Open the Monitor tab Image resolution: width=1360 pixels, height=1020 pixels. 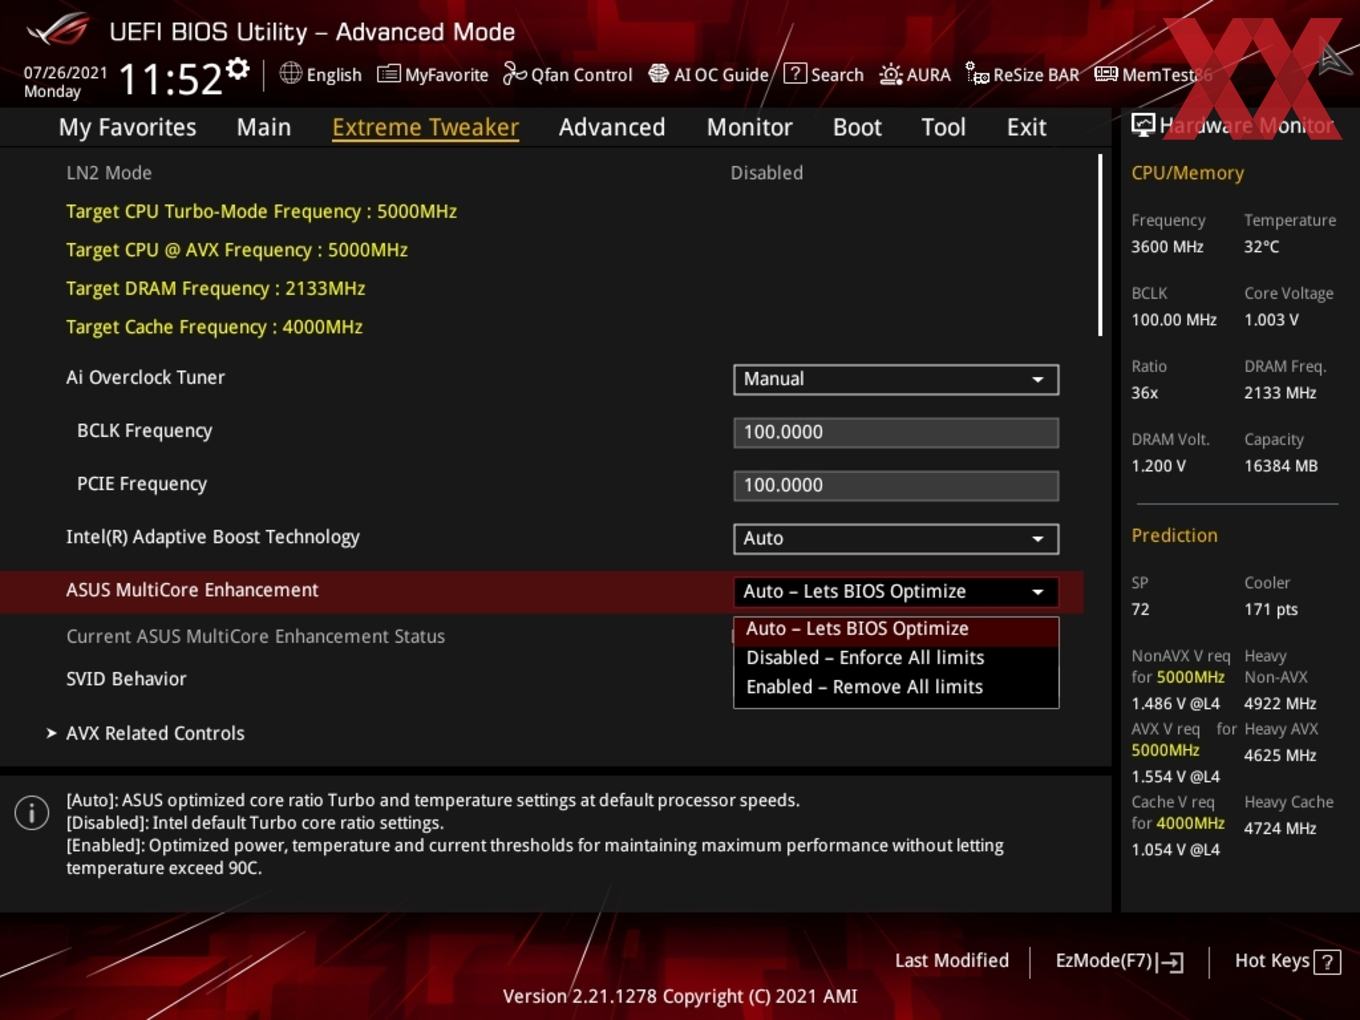coord(750,127)
